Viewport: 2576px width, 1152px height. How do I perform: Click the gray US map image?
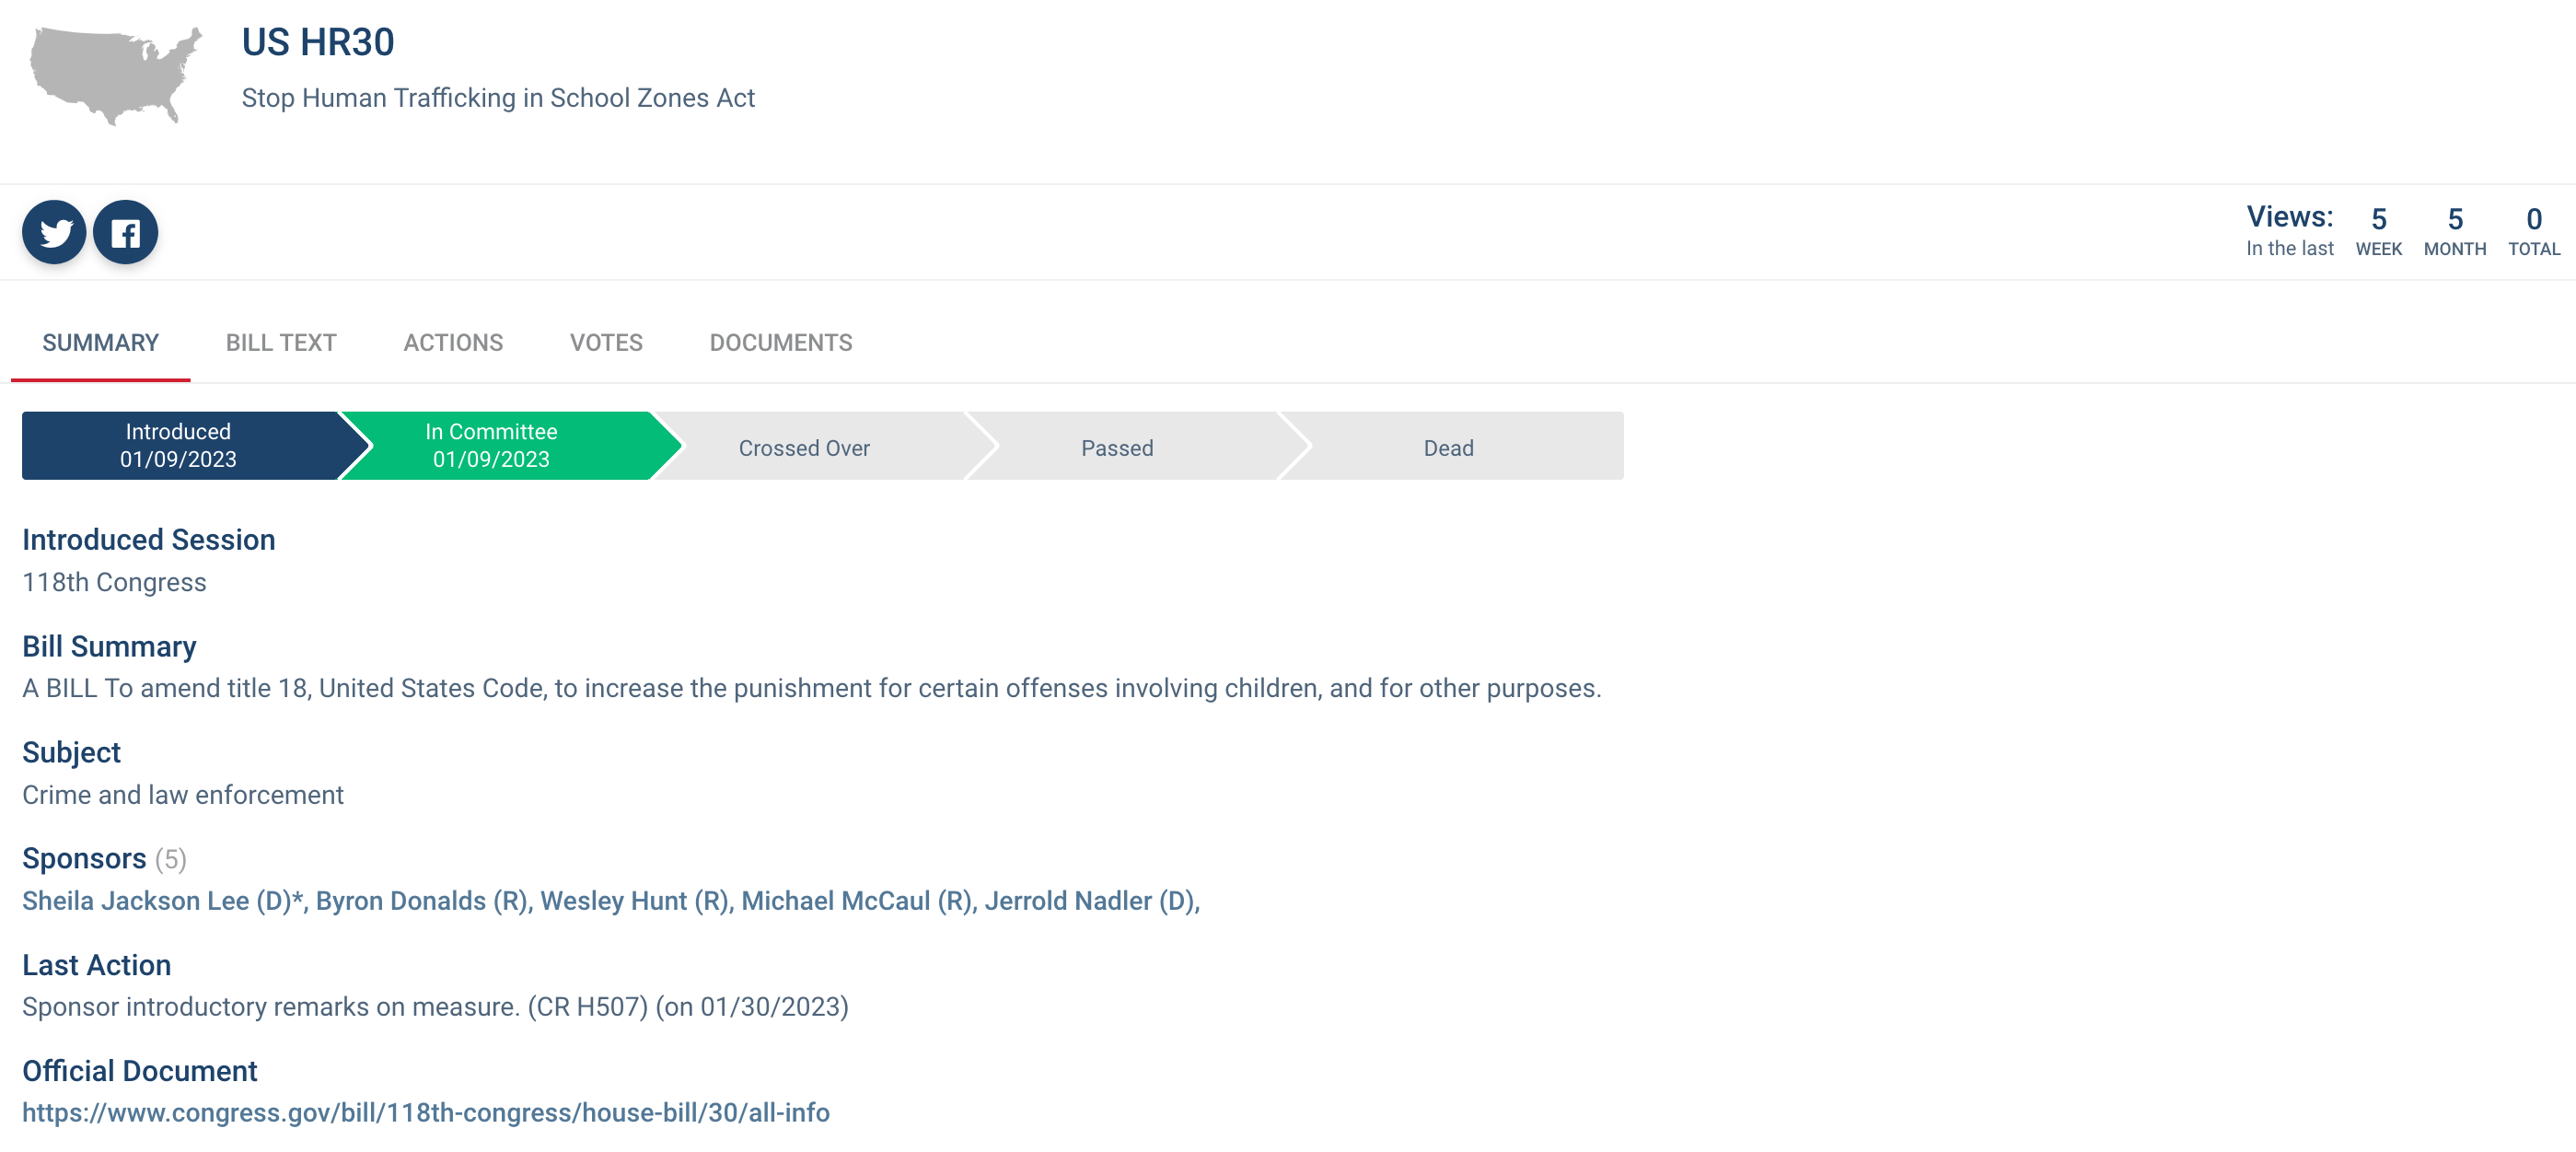pyautogui.click(x=116, y=76)
